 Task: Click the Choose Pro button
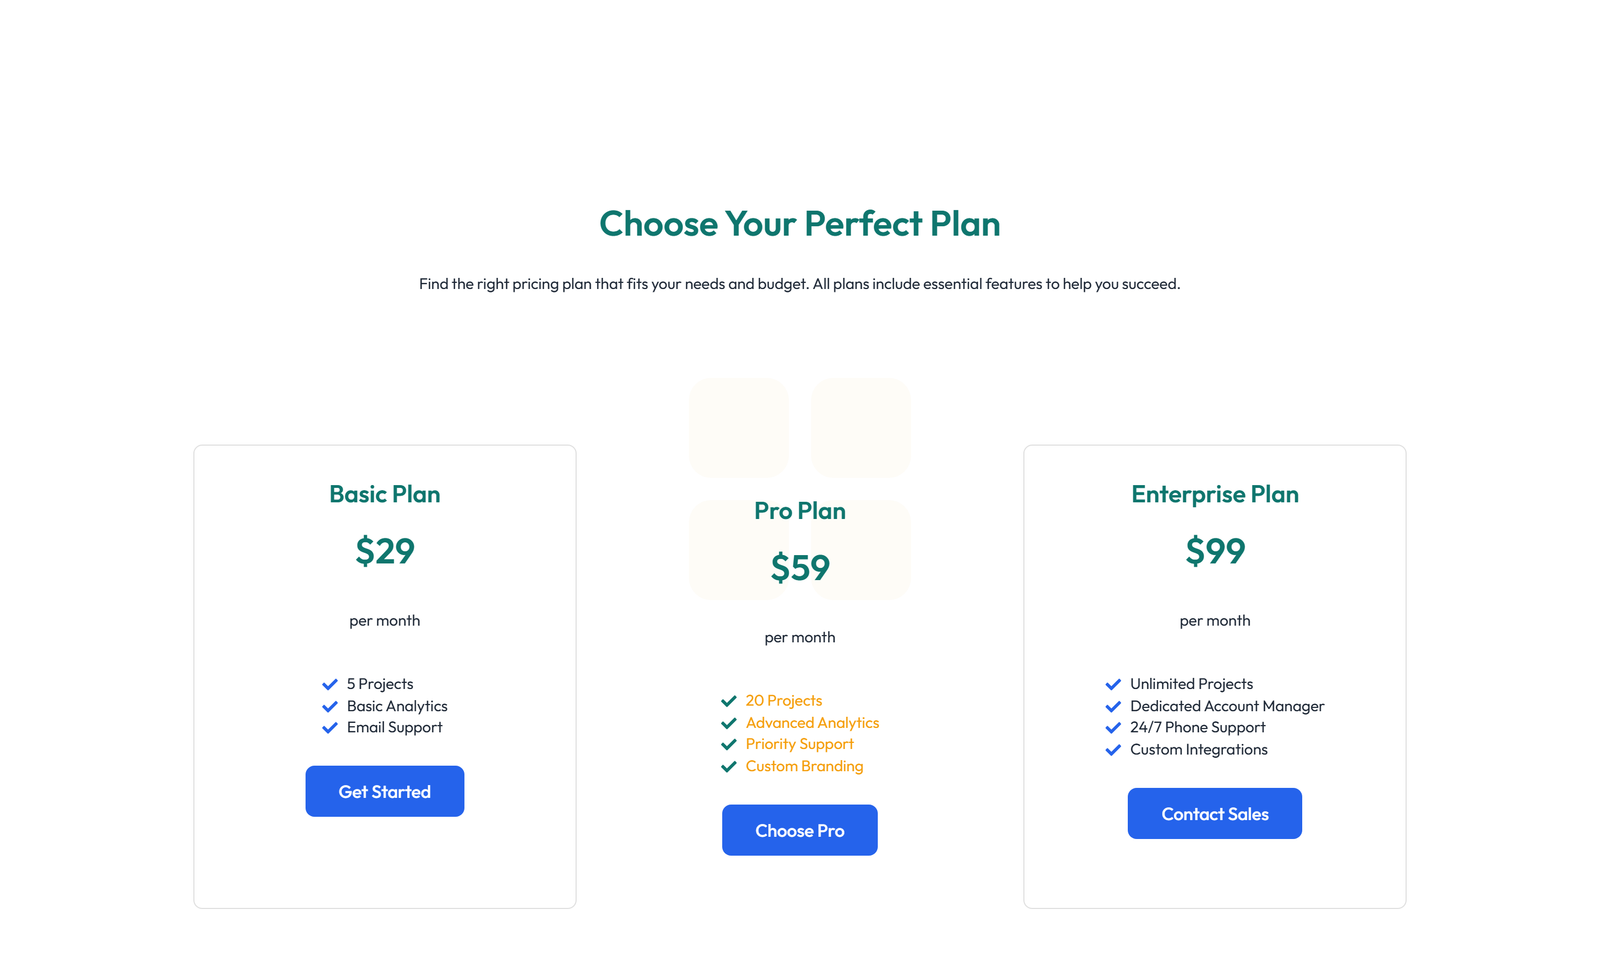(799, 830)
